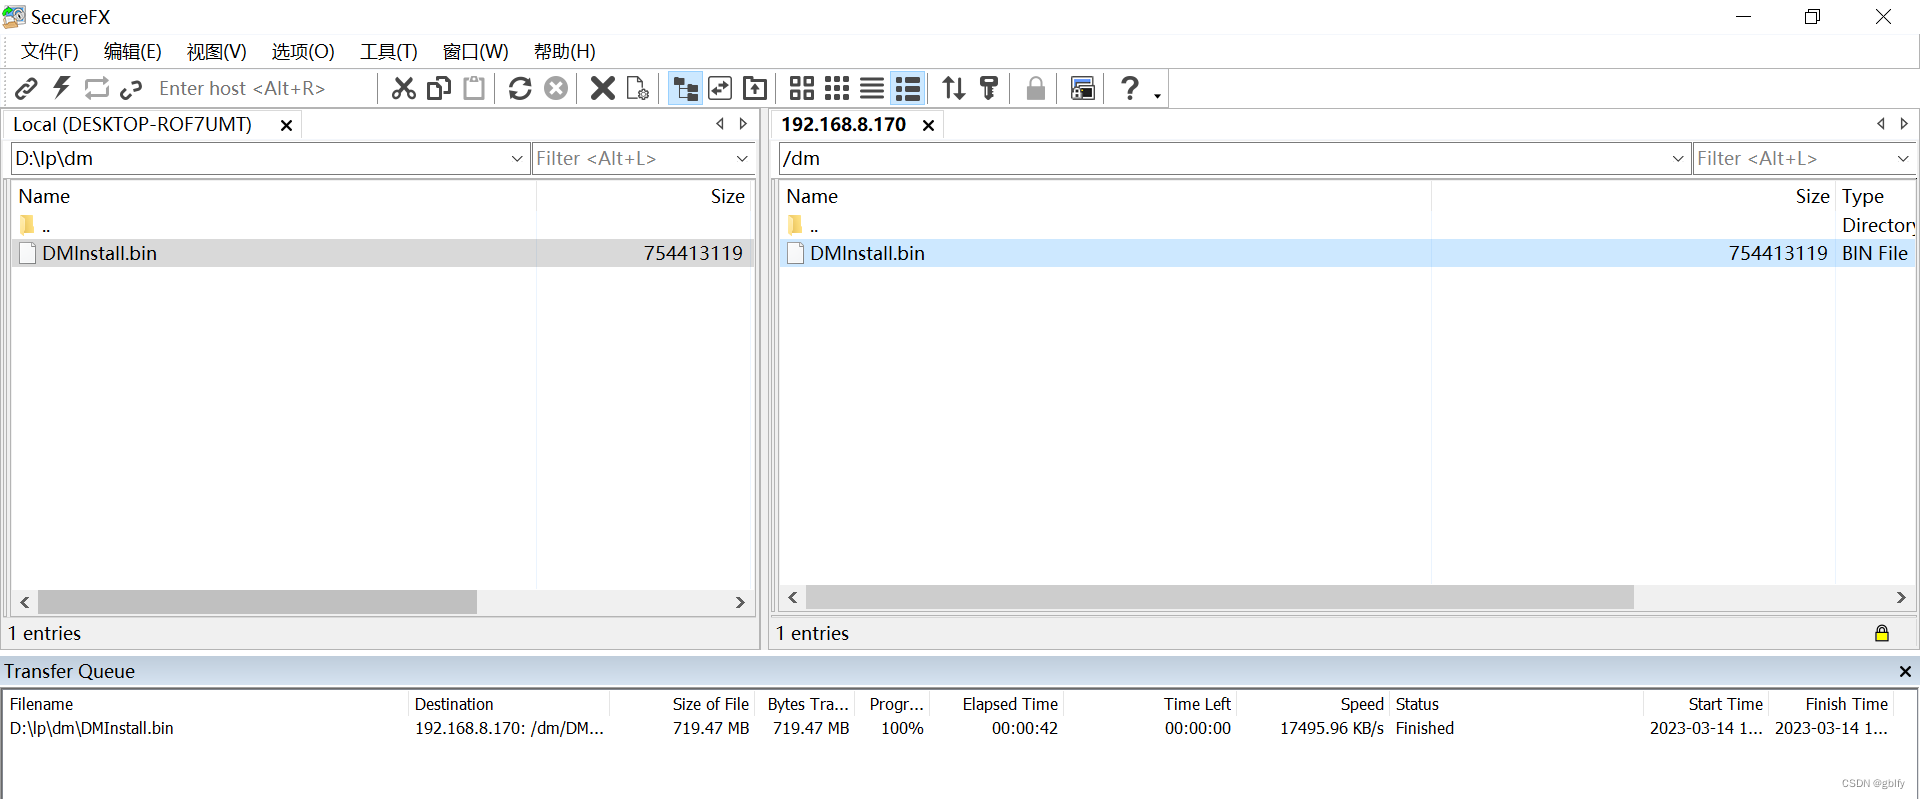Switch to small icons grid view

point(837,88)
